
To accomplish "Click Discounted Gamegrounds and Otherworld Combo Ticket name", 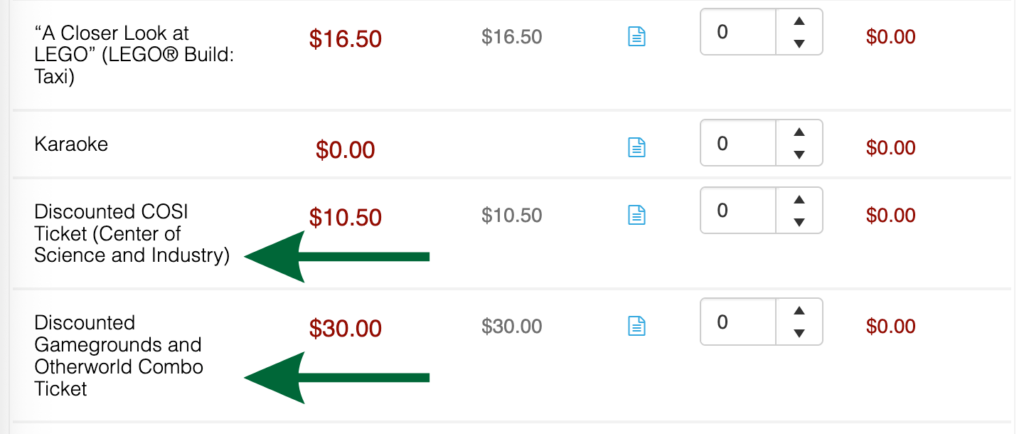I will 118,355.
